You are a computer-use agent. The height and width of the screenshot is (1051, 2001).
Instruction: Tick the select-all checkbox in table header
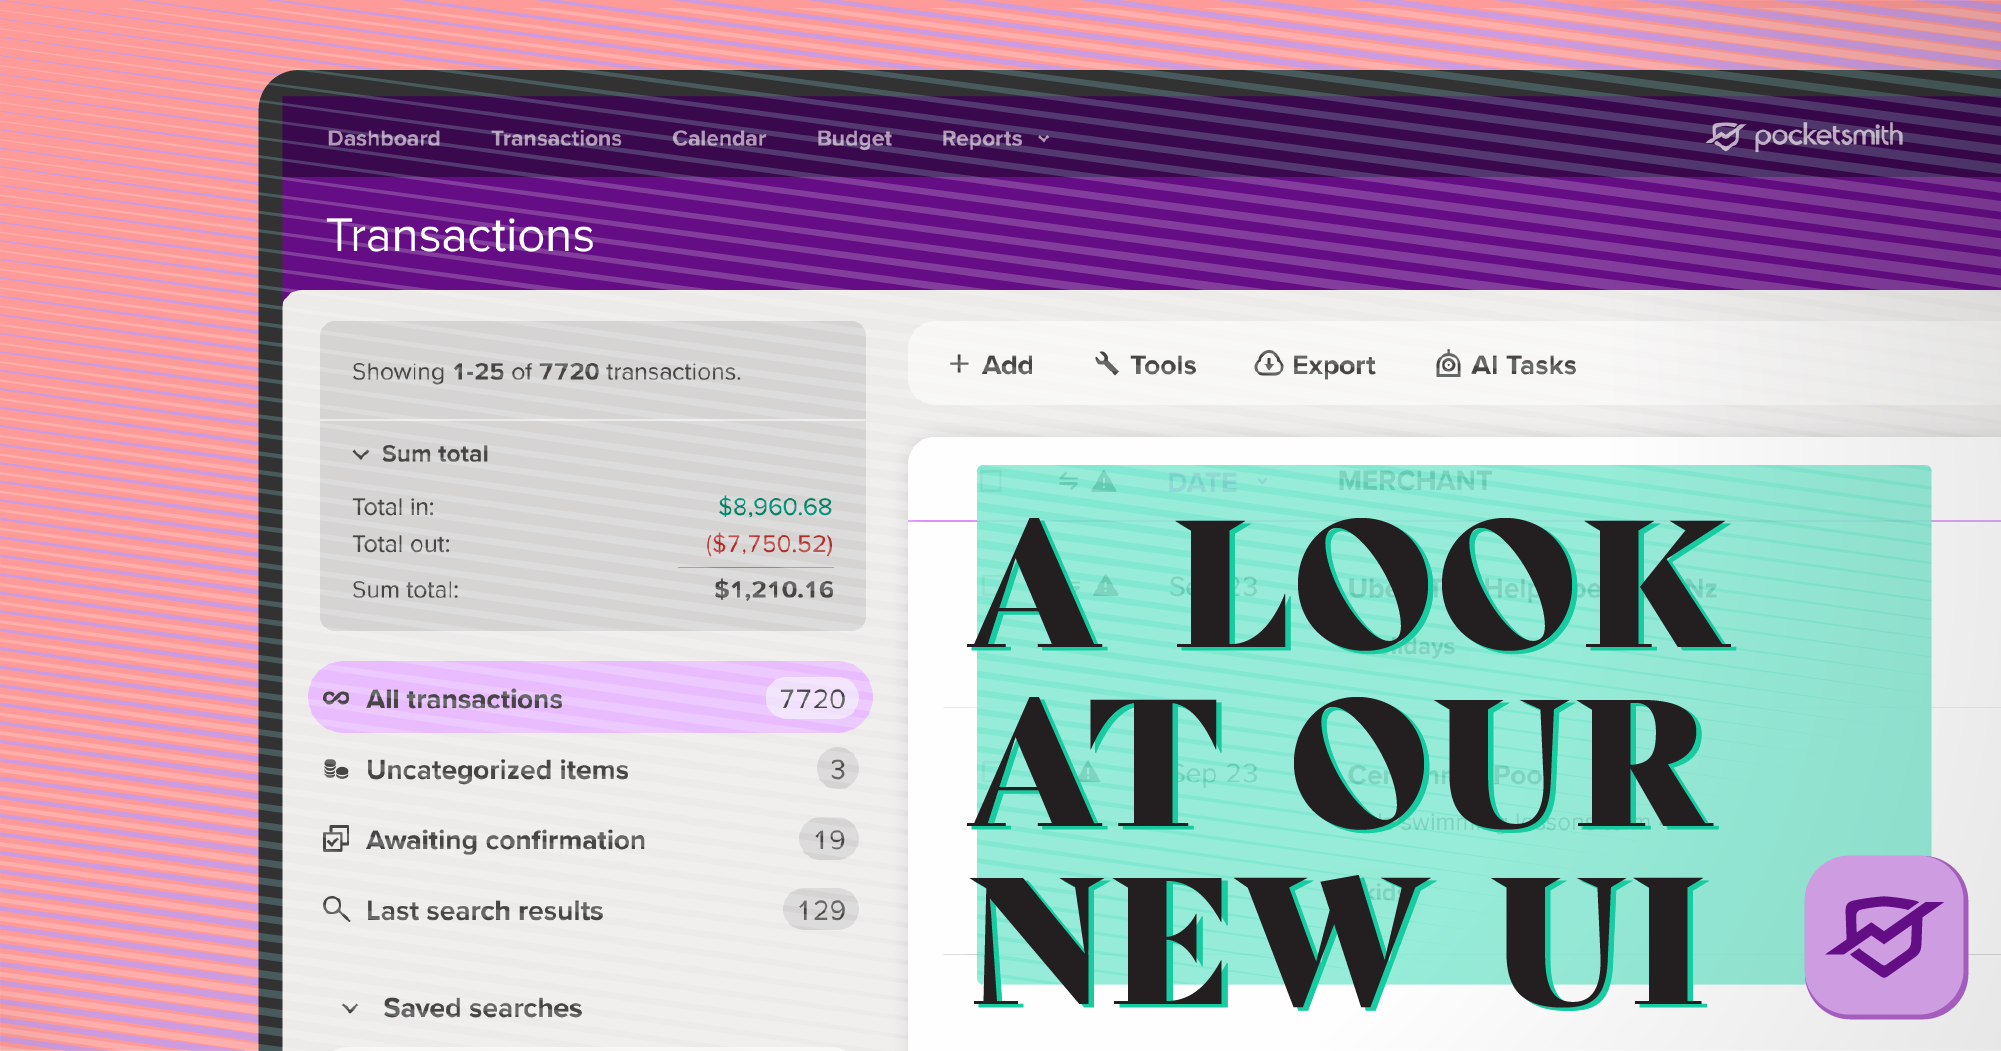click(991, 482)
